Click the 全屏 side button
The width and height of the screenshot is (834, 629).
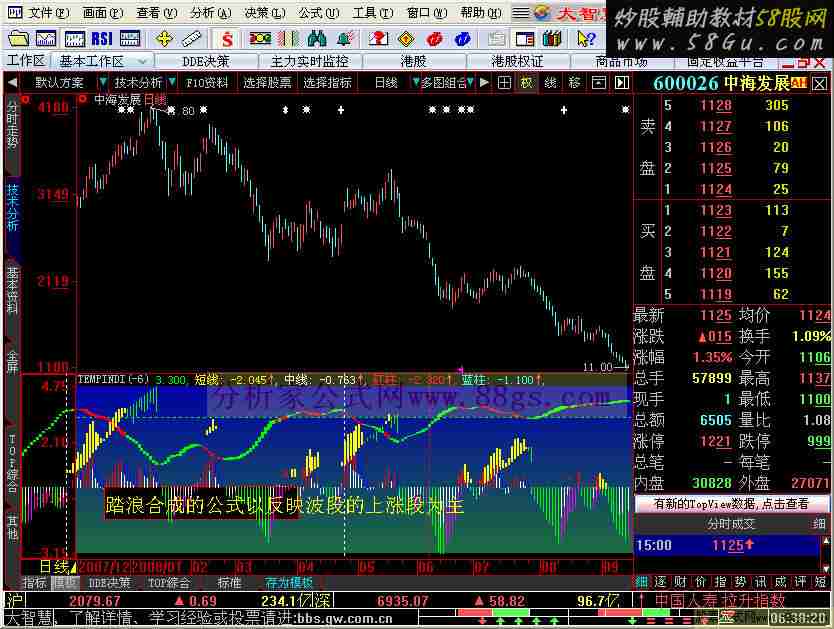pyautogui.click(x=12, y=362)
